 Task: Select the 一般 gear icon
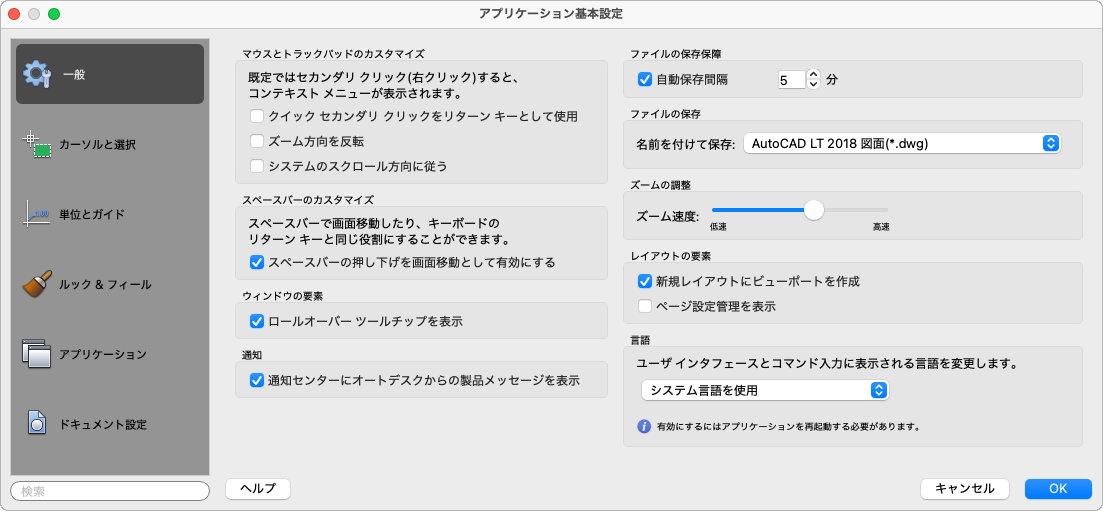37,74
